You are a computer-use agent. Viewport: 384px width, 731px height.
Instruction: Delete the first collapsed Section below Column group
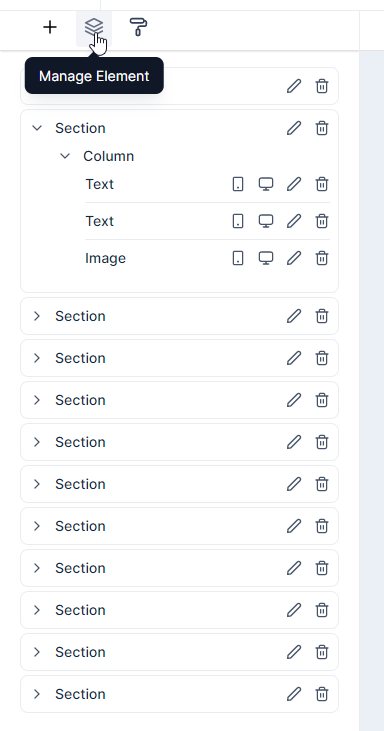(322, 316)
